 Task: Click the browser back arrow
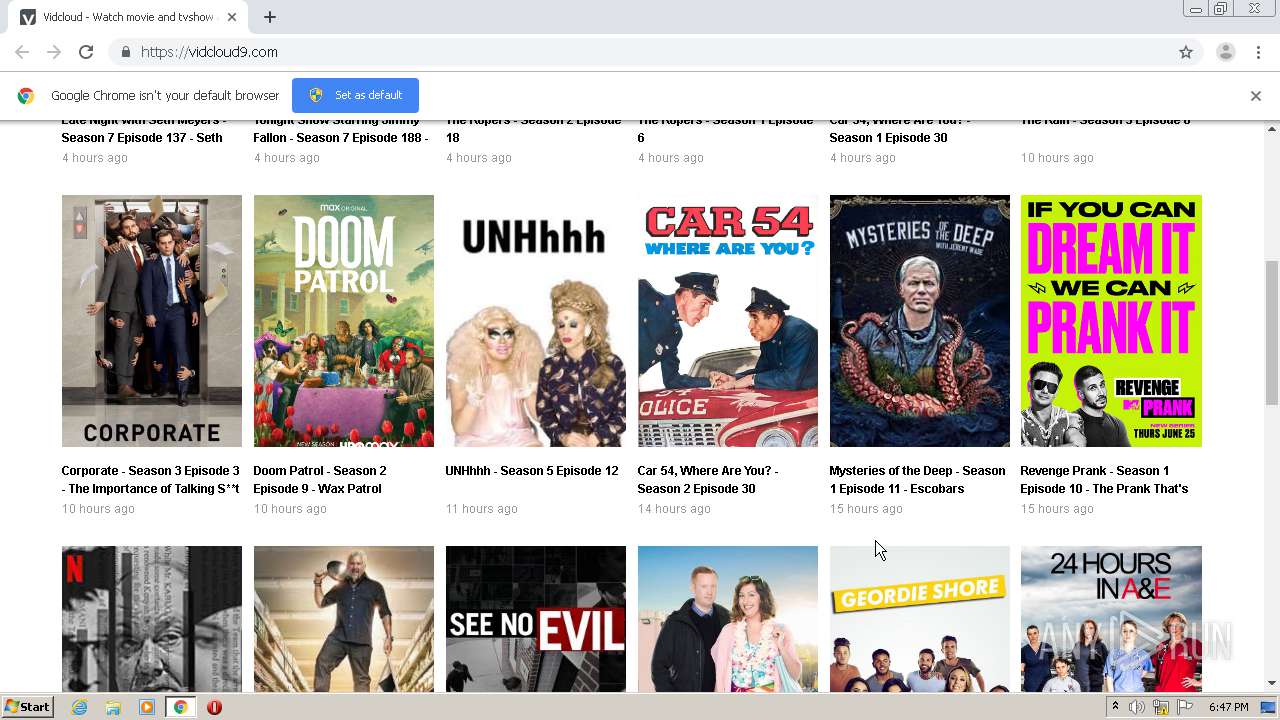click(x=22, y=52)
